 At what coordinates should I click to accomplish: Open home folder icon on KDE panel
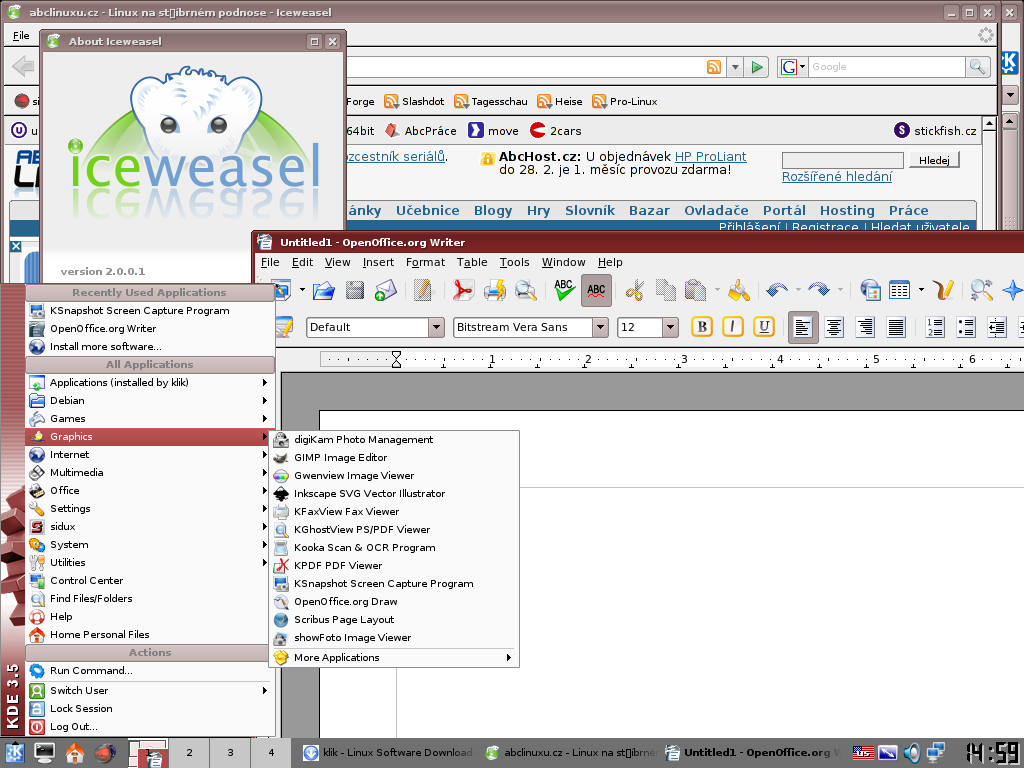pyautogui.click(x=74, y=753)
